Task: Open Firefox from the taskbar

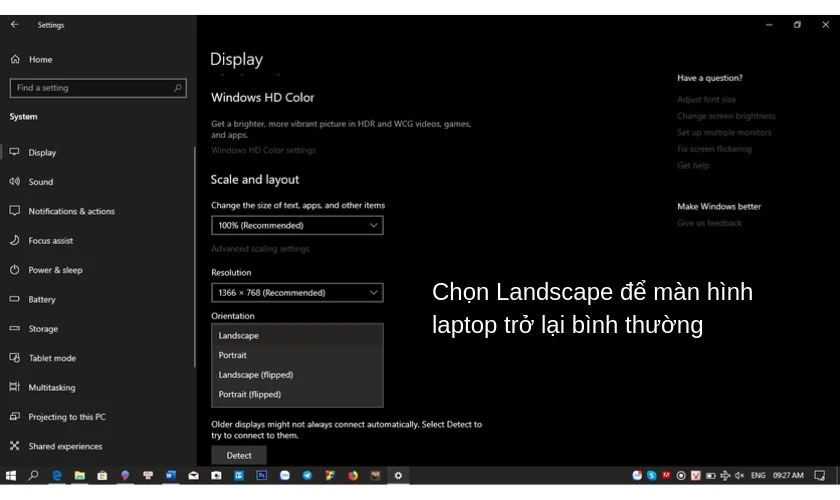Action: [x=352, y=475]
